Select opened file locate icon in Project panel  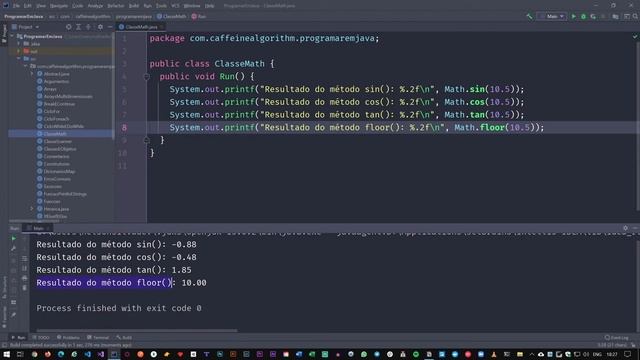click(69, 27)
